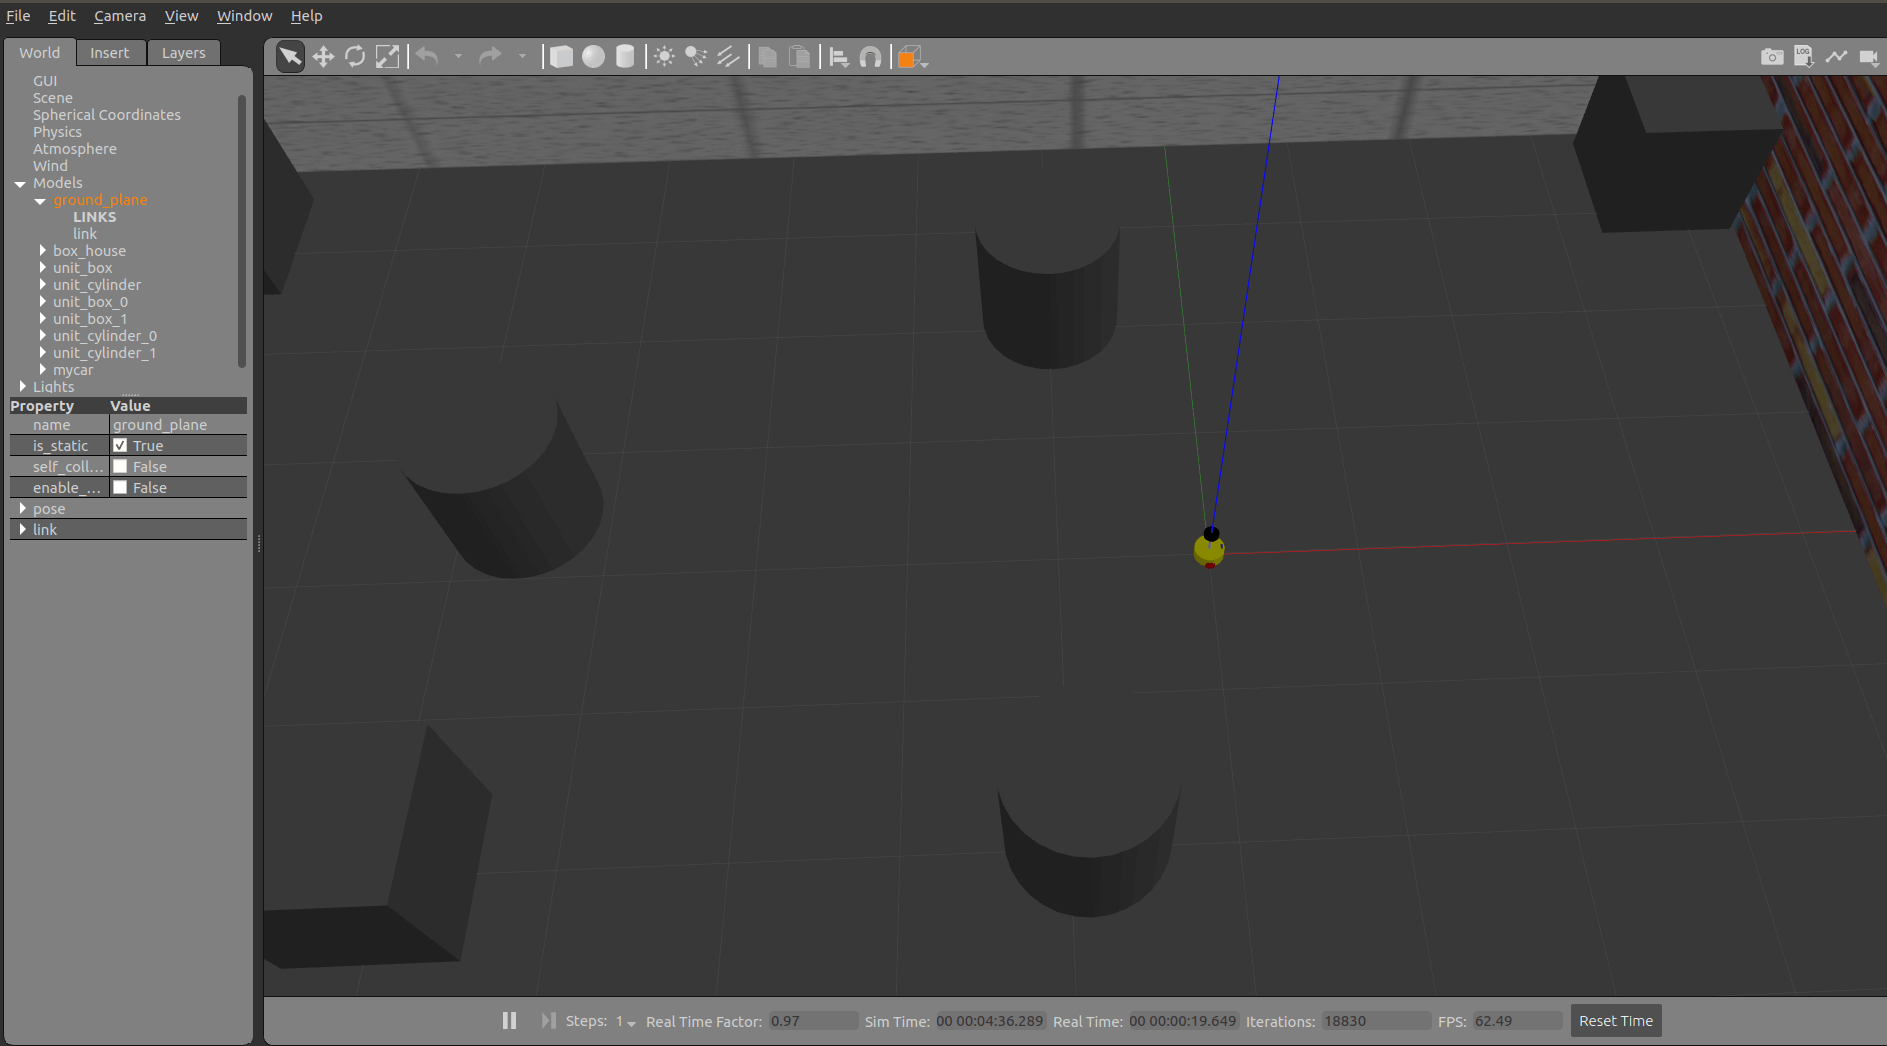Select the Physics item
Screen dimensions: 1887x1046
click(57, 132)
